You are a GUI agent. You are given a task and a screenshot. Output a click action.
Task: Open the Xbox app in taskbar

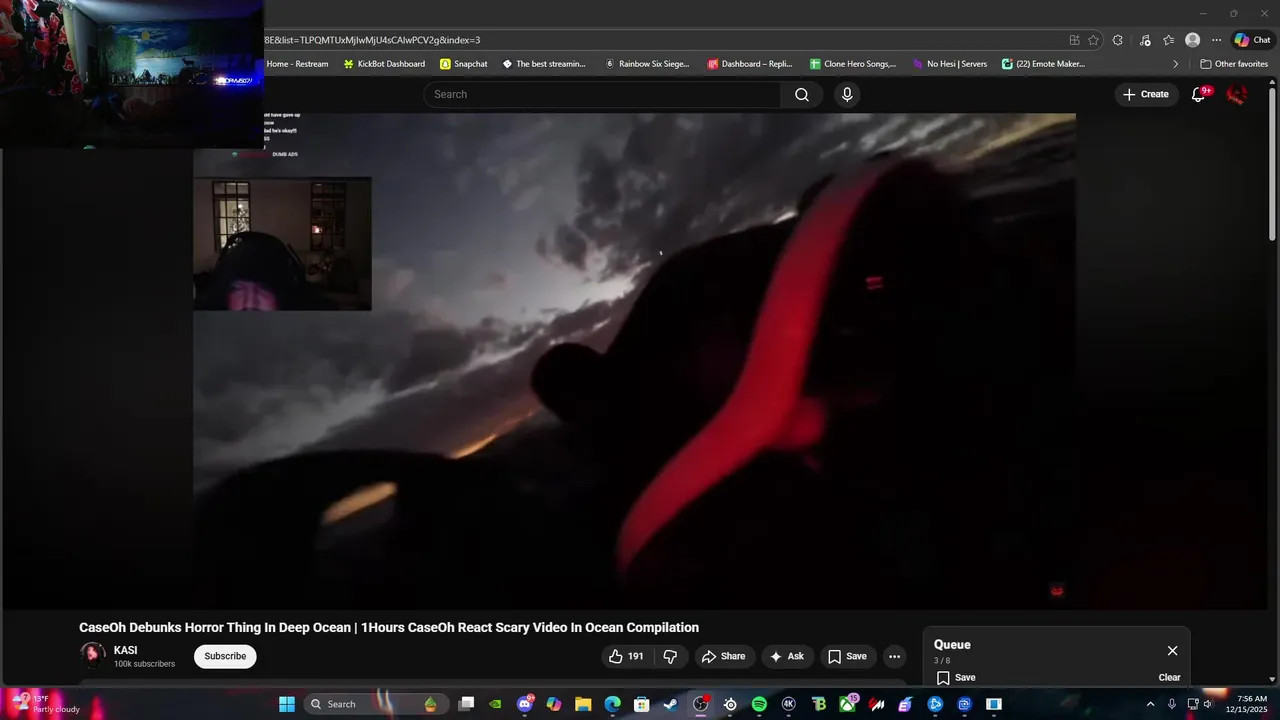pyautogui.click(x=848, y=704)
